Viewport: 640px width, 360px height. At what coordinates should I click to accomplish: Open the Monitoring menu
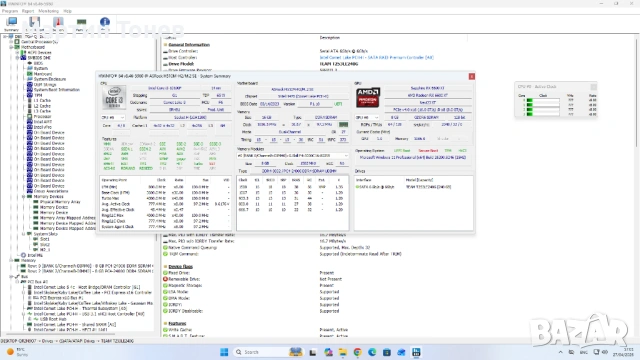[49, 11]
